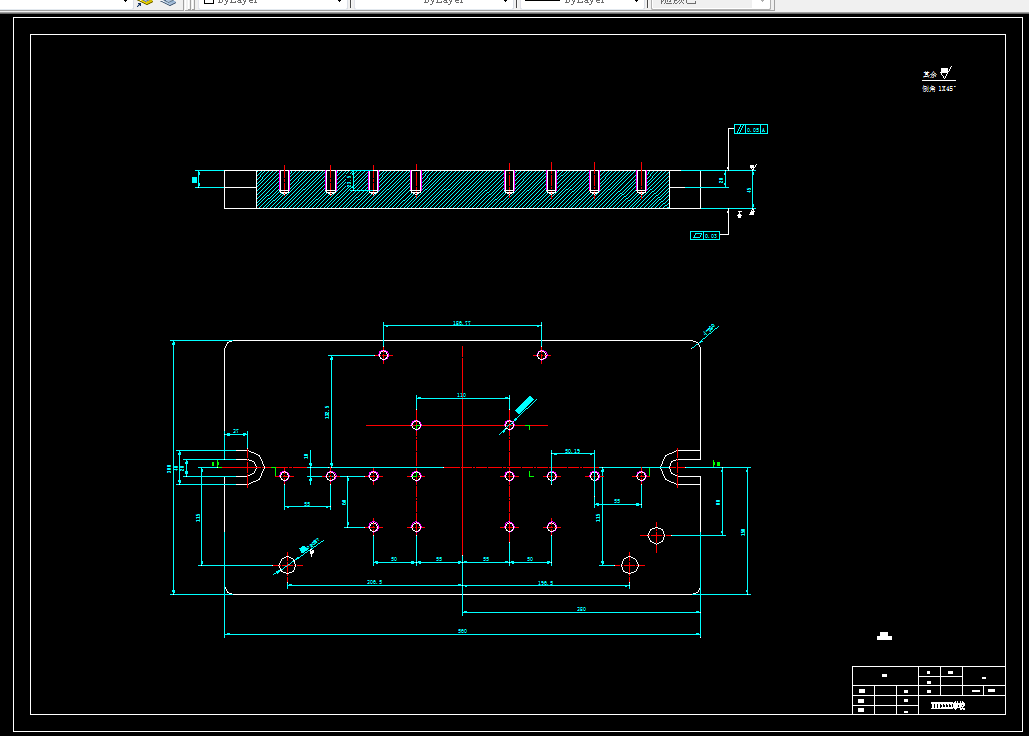Select the part name text in title block
Image resolution: width=1029 pixels, height=736 pixels.
tap(948, 706)
